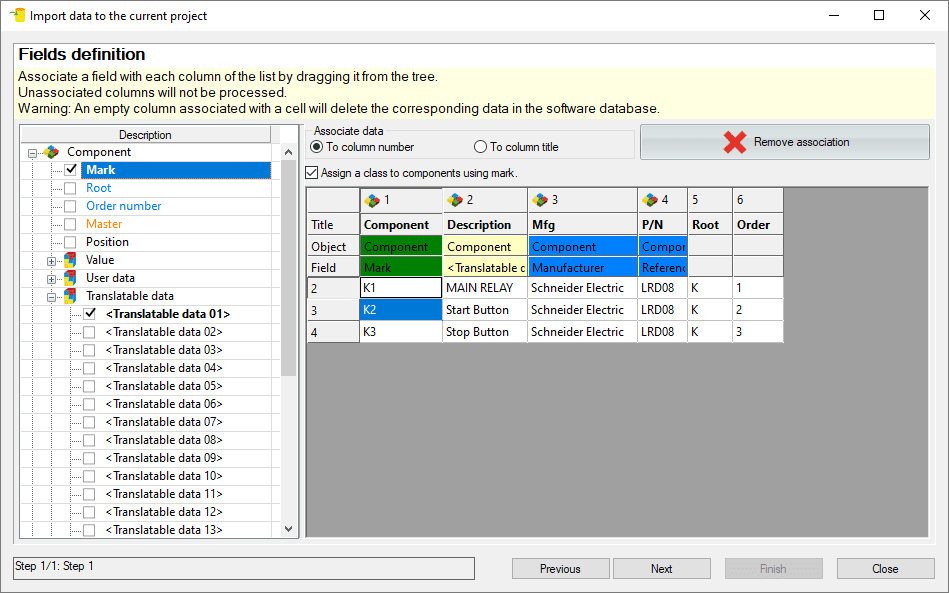Check the Order number checkbox

point(71,206)
